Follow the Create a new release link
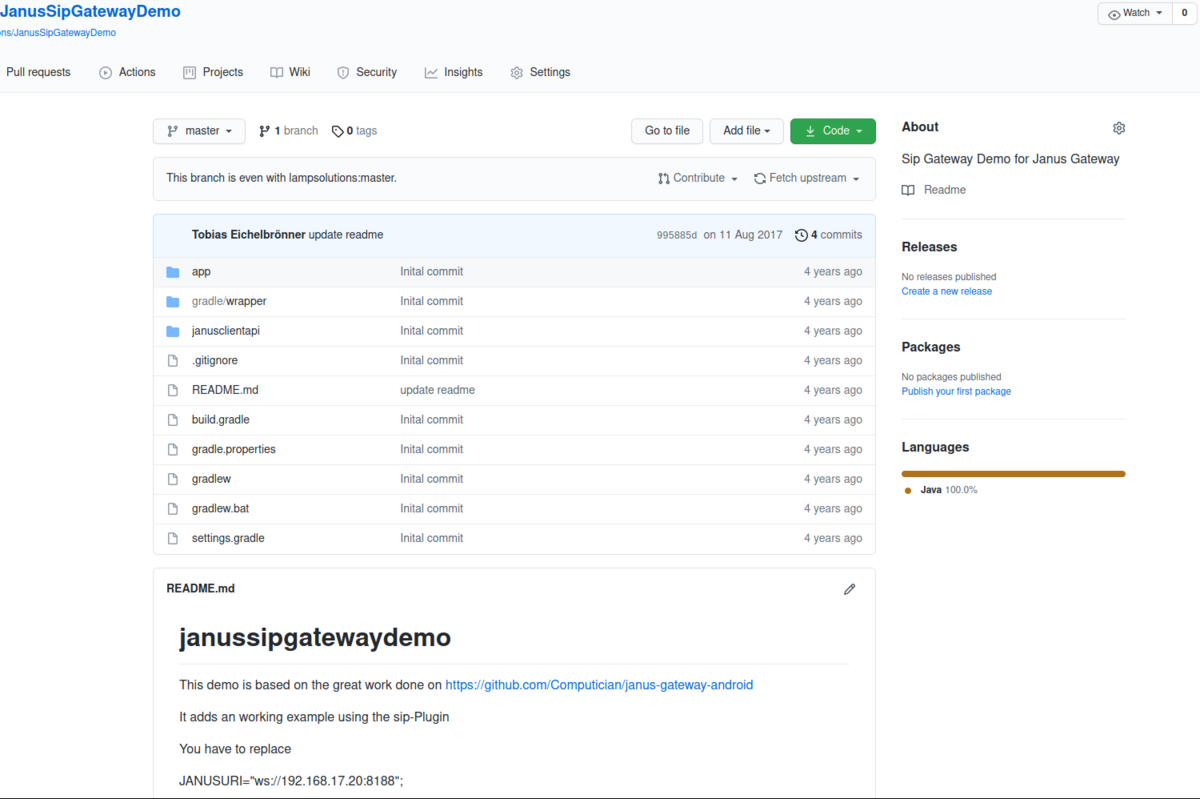 pyautogui.click(x=946, y=291)
